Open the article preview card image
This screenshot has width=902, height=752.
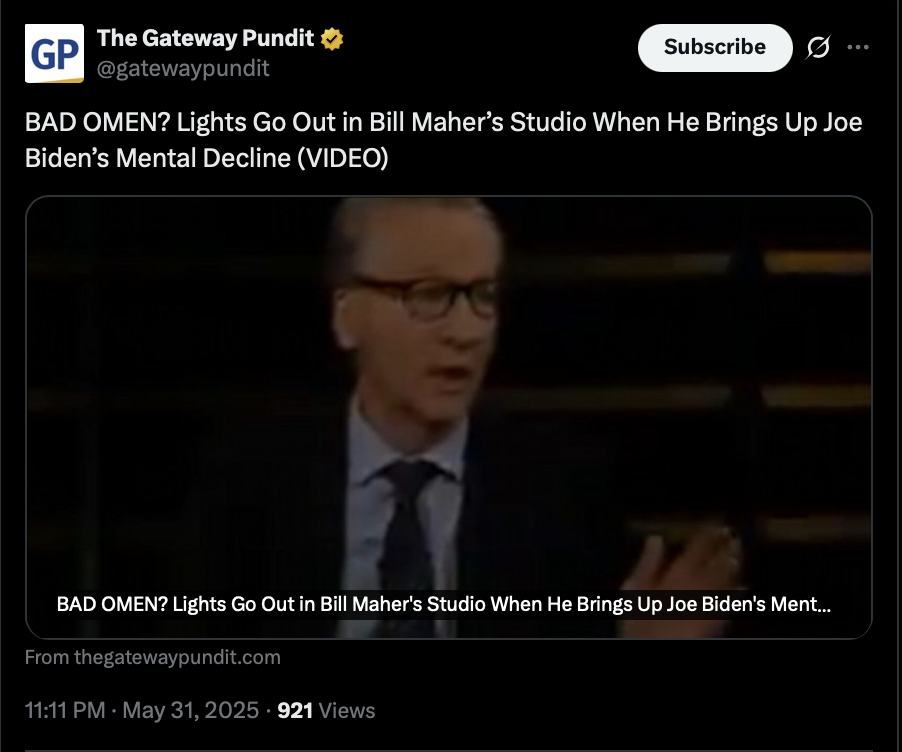(449, 417)
